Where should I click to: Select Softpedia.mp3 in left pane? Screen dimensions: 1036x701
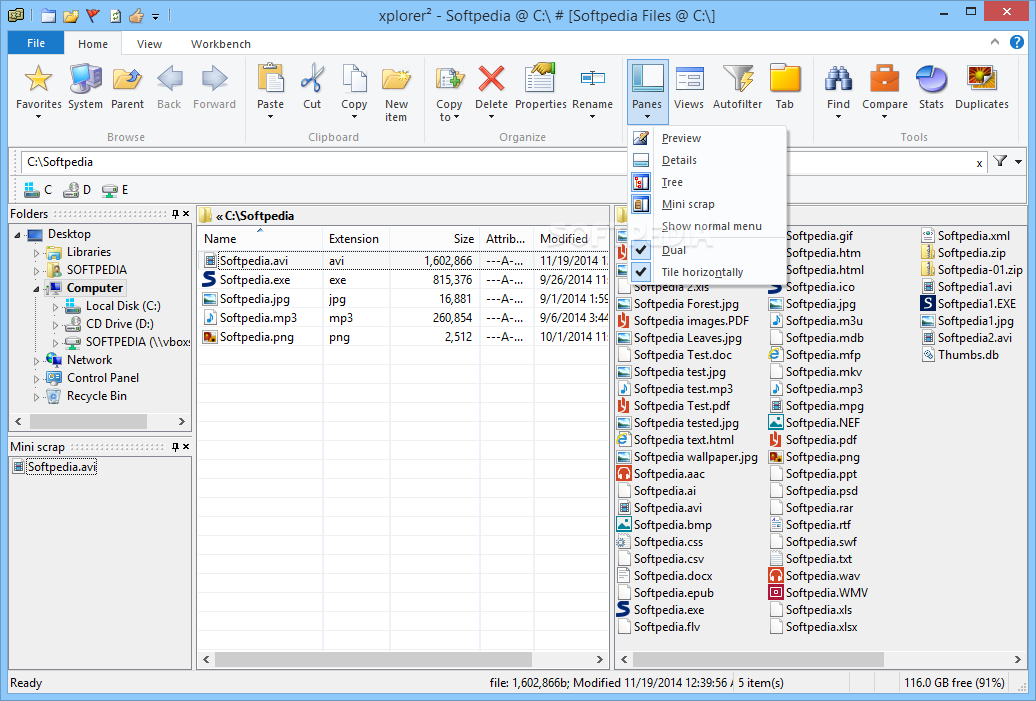[x=258, y=318]
